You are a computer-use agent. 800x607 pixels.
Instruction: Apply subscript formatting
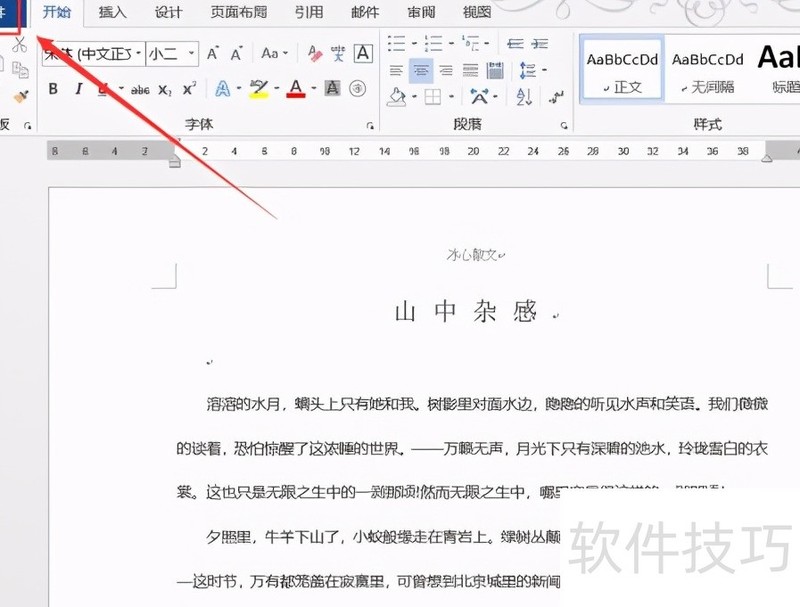pos(165,89)
